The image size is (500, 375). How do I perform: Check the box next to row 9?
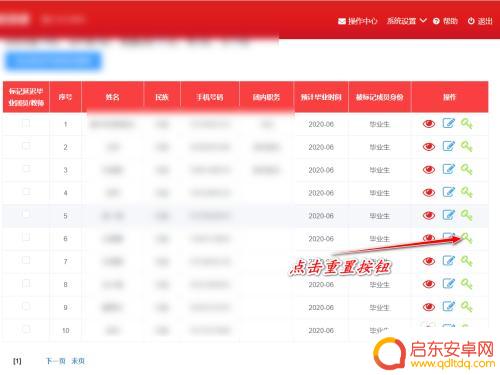pos(26,306)
